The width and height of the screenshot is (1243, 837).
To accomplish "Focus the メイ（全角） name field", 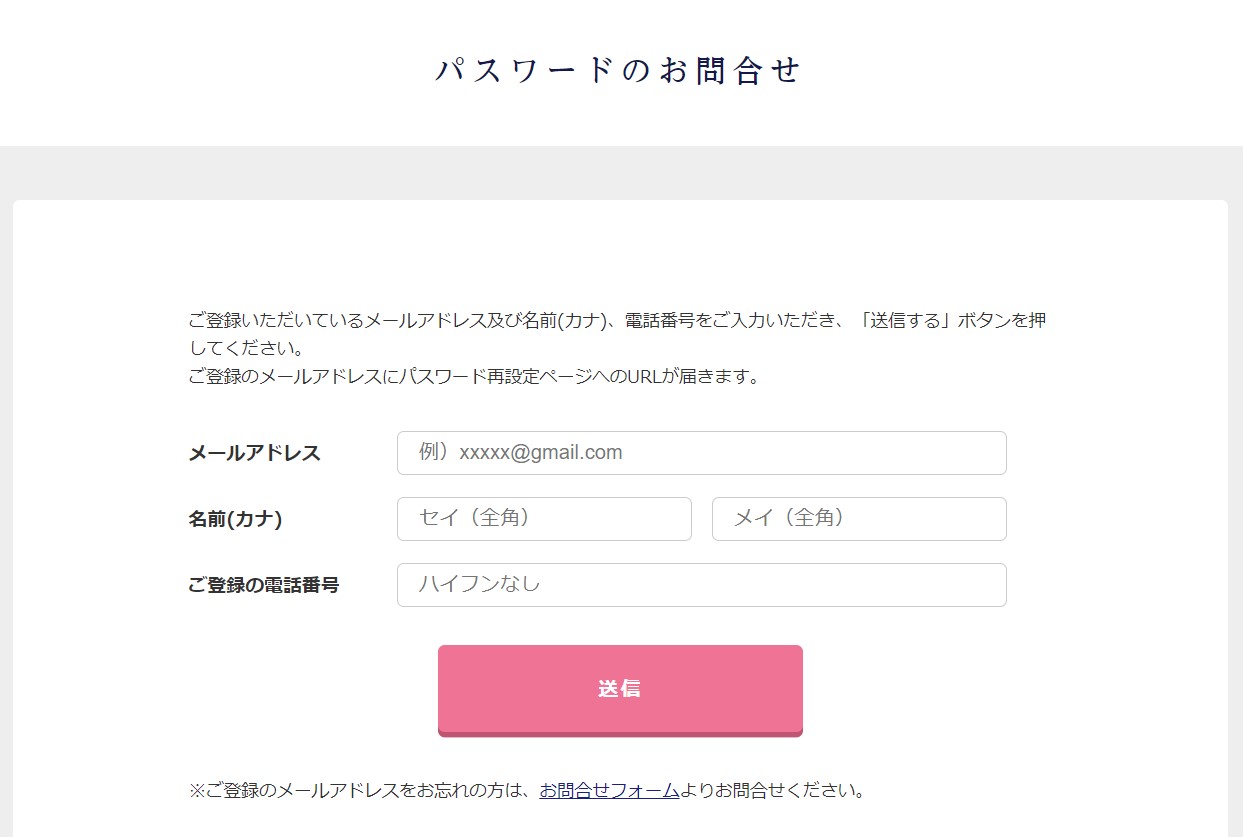I will pyautogui.click(x=859, y=519).
